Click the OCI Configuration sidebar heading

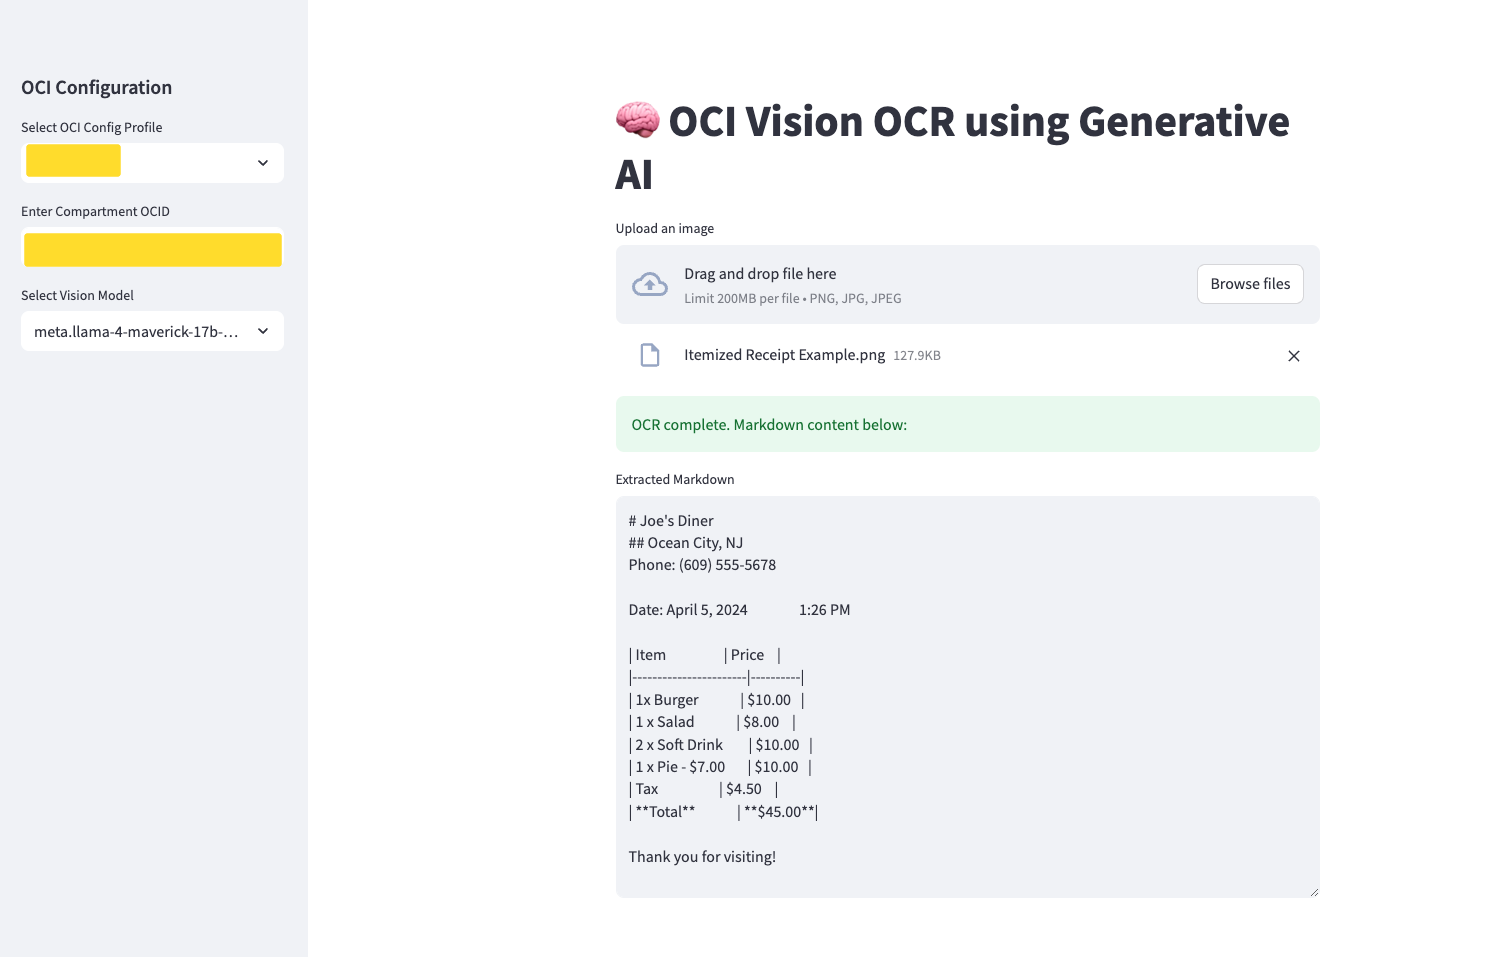point(97,88)
